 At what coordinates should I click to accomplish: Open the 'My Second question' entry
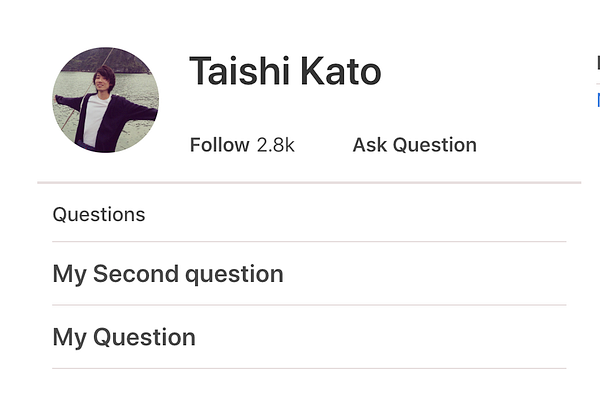pyautogui.click(x=168, y=274)
